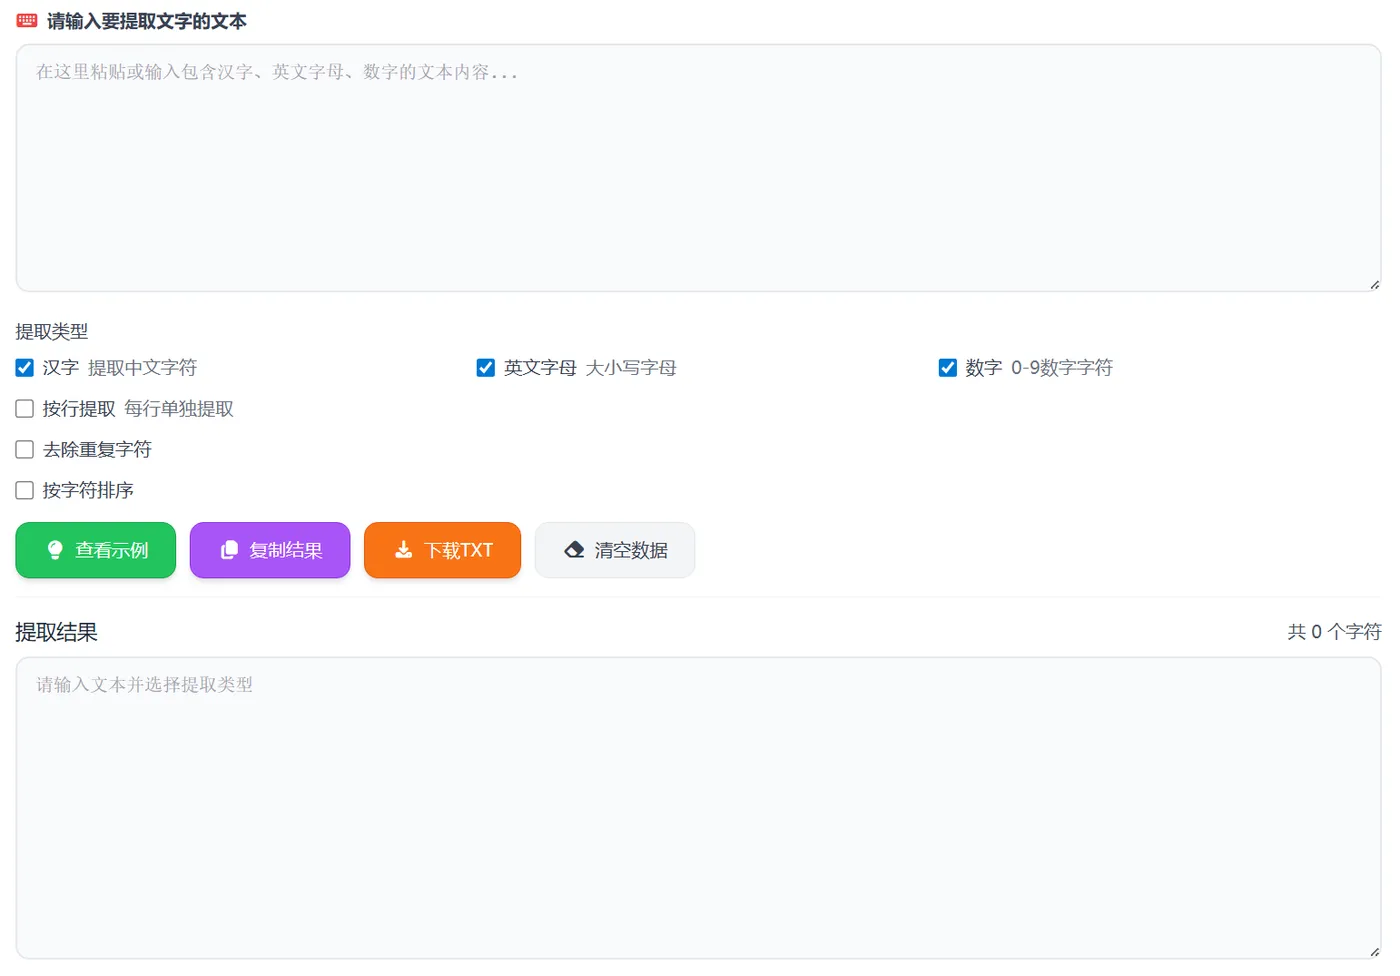This screenshot has height=976, width=1400.
Task: Click the orange 下载TXT download button
Action: (442, 550)
